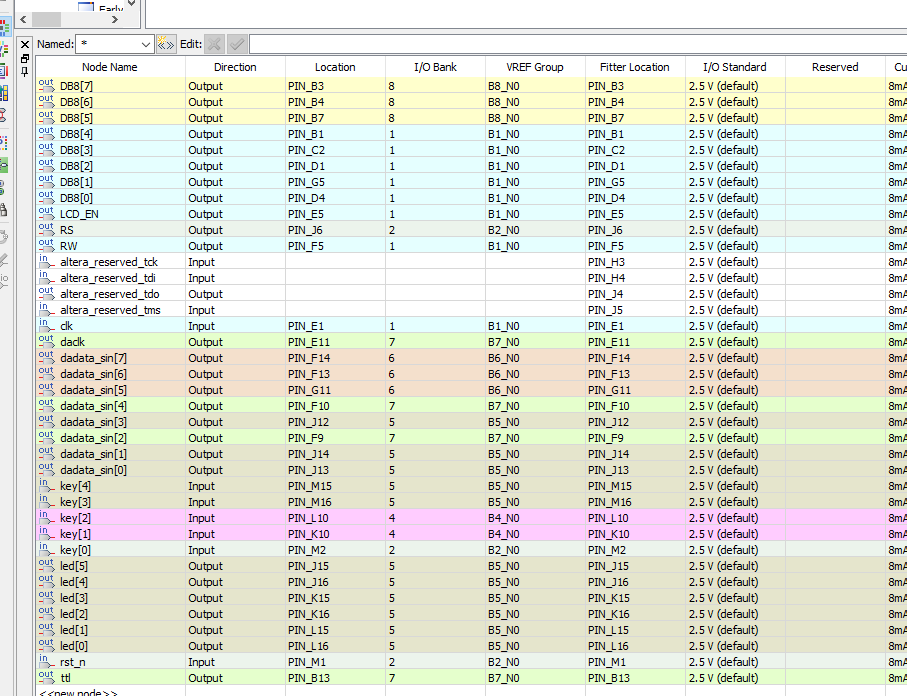Click the I/O Bank cell of RS row
The width and height of the screenshot is (907, 696).
[x=435, y=230]
